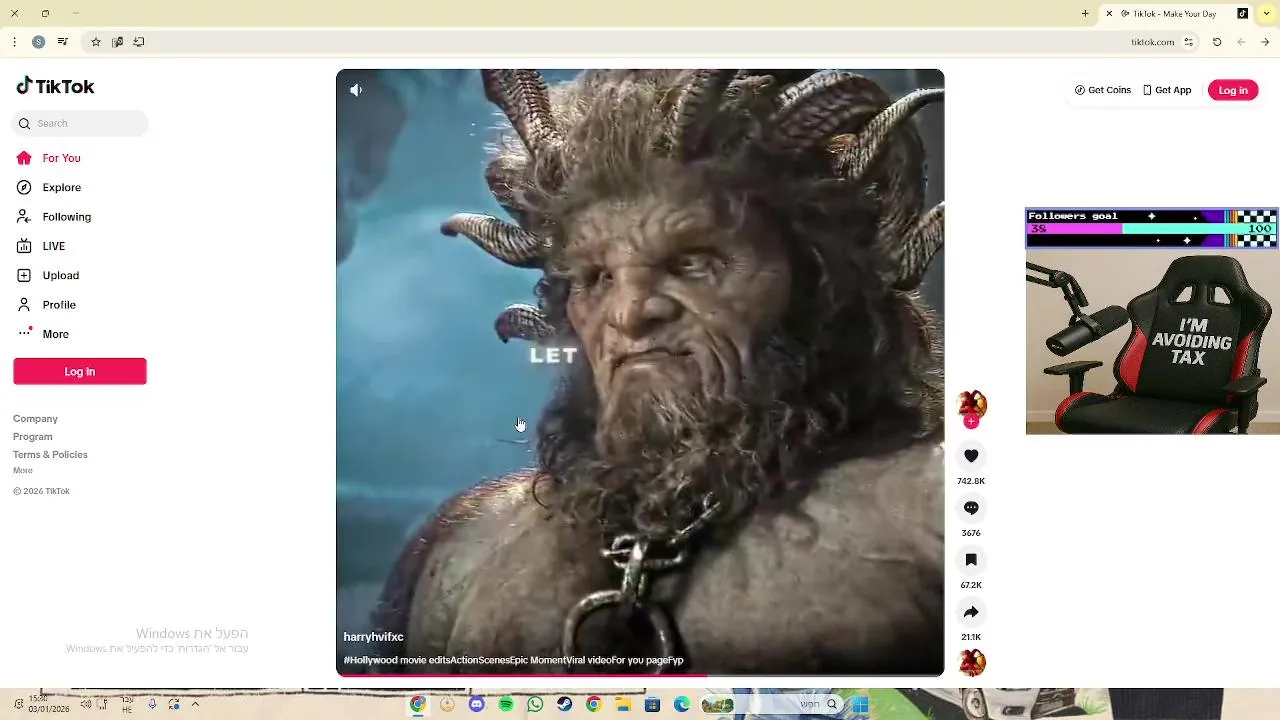Image resolution: width=1280 pixels, height=720 pixels.
Task: Click the small More footer link
Action: (22, 470)
